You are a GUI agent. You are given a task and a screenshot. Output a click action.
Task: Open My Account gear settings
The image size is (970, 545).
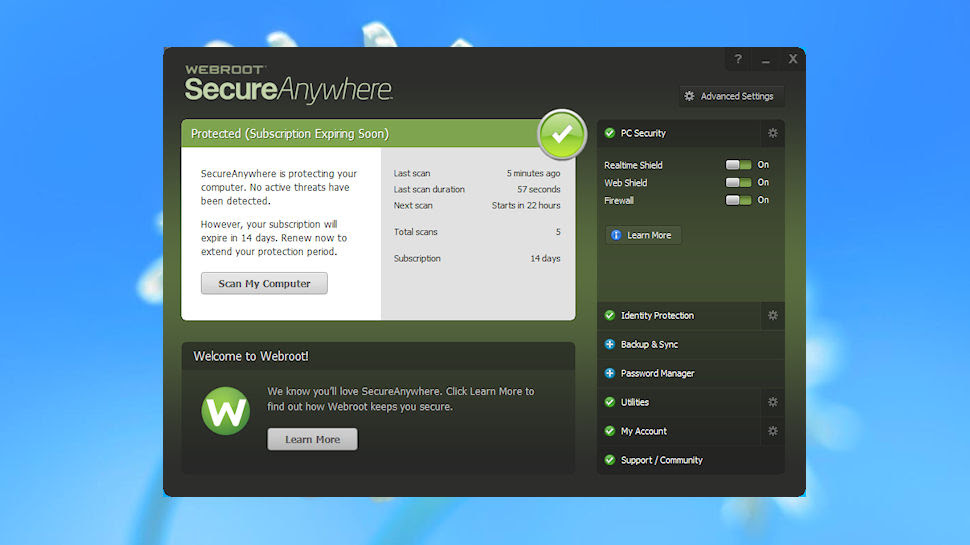tap(773, 431)
